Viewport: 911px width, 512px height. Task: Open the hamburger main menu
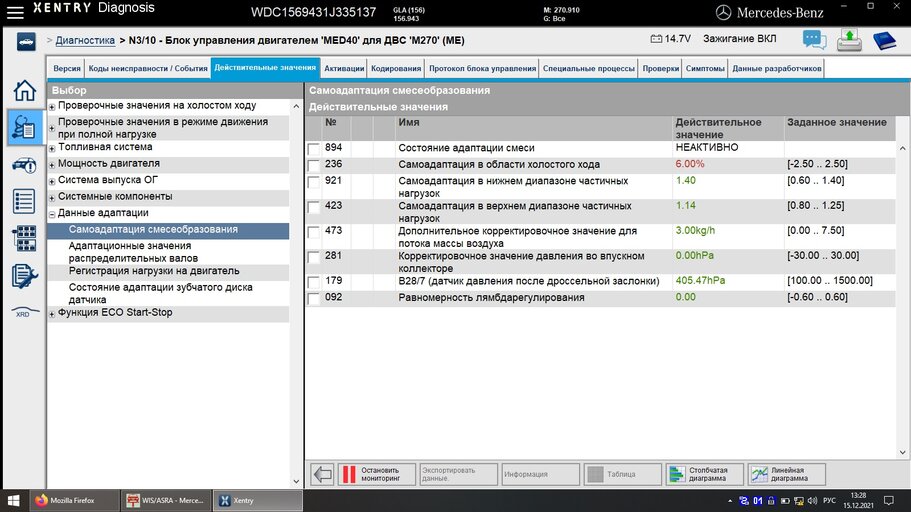coord(15,12)
